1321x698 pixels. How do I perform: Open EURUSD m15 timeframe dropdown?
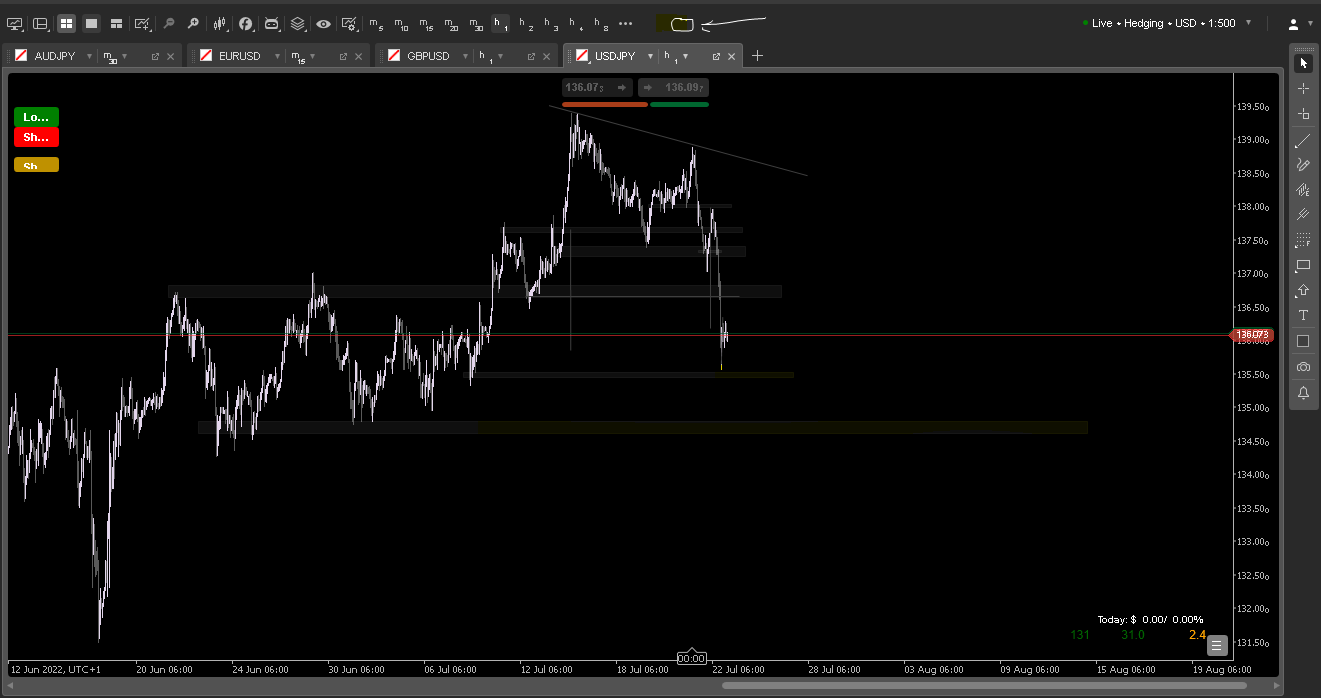pyautogui.click(x=310, y=56)
